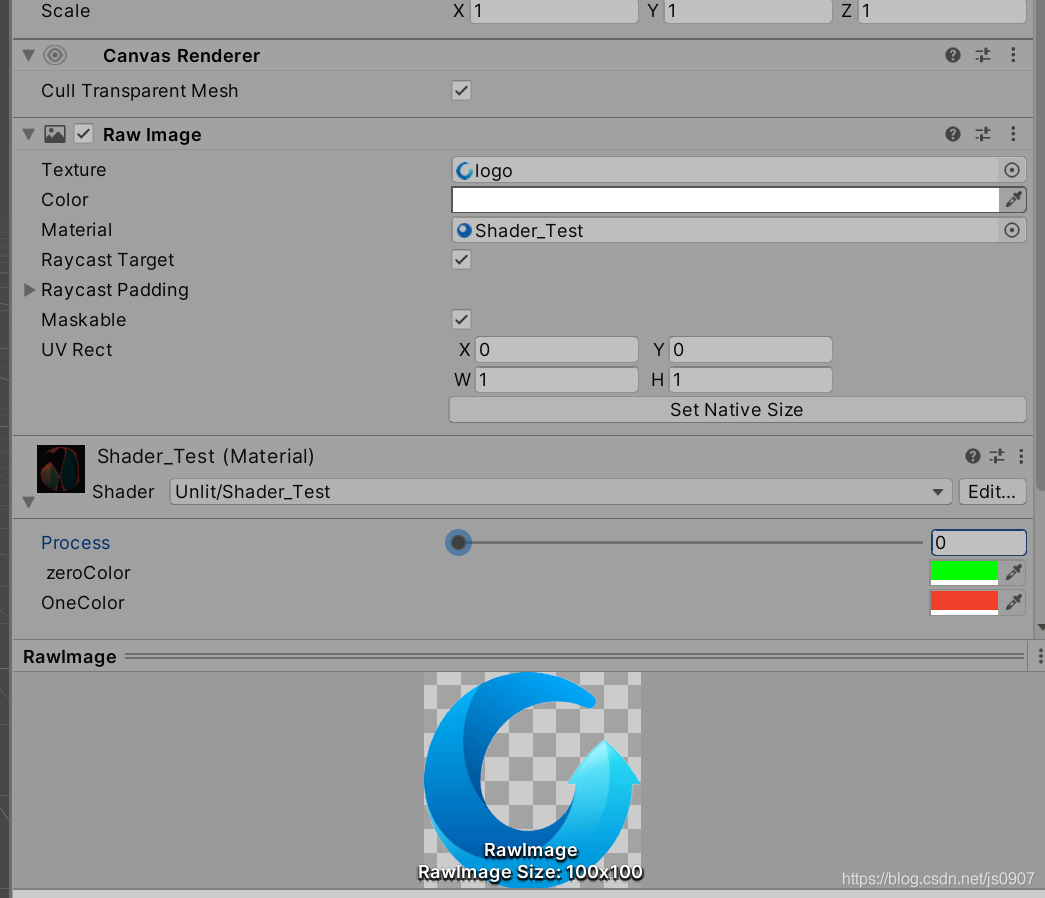Click the Scale X field
Viewport: 1045px width, 898px height.
(x=554, y=11)
